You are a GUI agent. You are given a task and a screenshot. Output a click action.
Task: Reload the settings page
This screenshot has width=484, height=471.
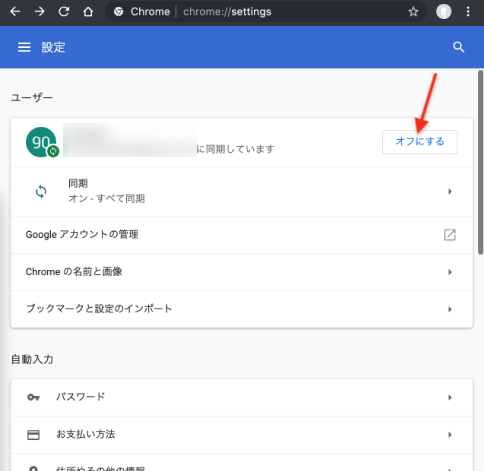[x=64, y=12]
